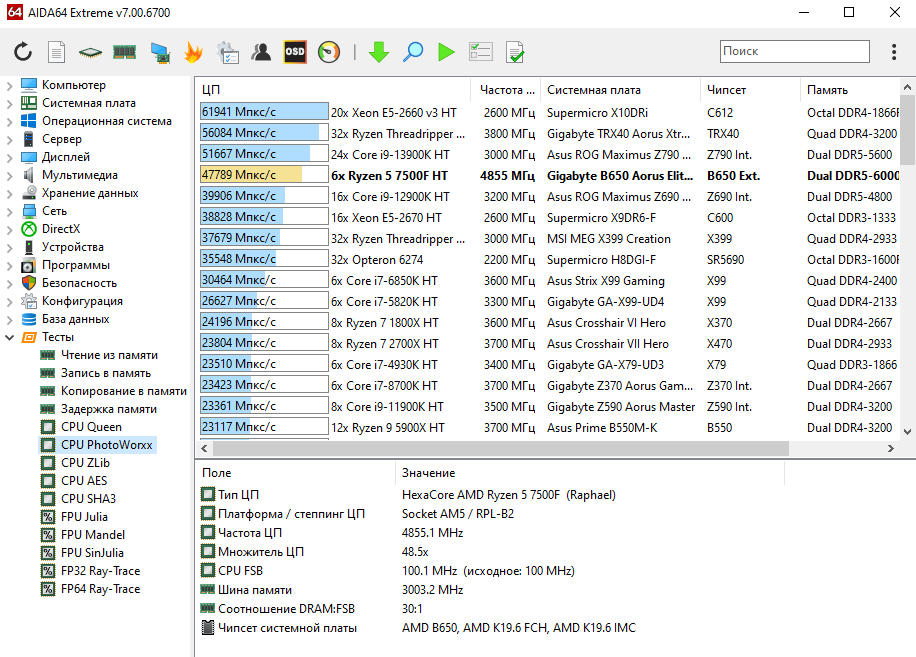Click the Значение column header
Viewport: 916px width, 657px height.
(590, 473)
